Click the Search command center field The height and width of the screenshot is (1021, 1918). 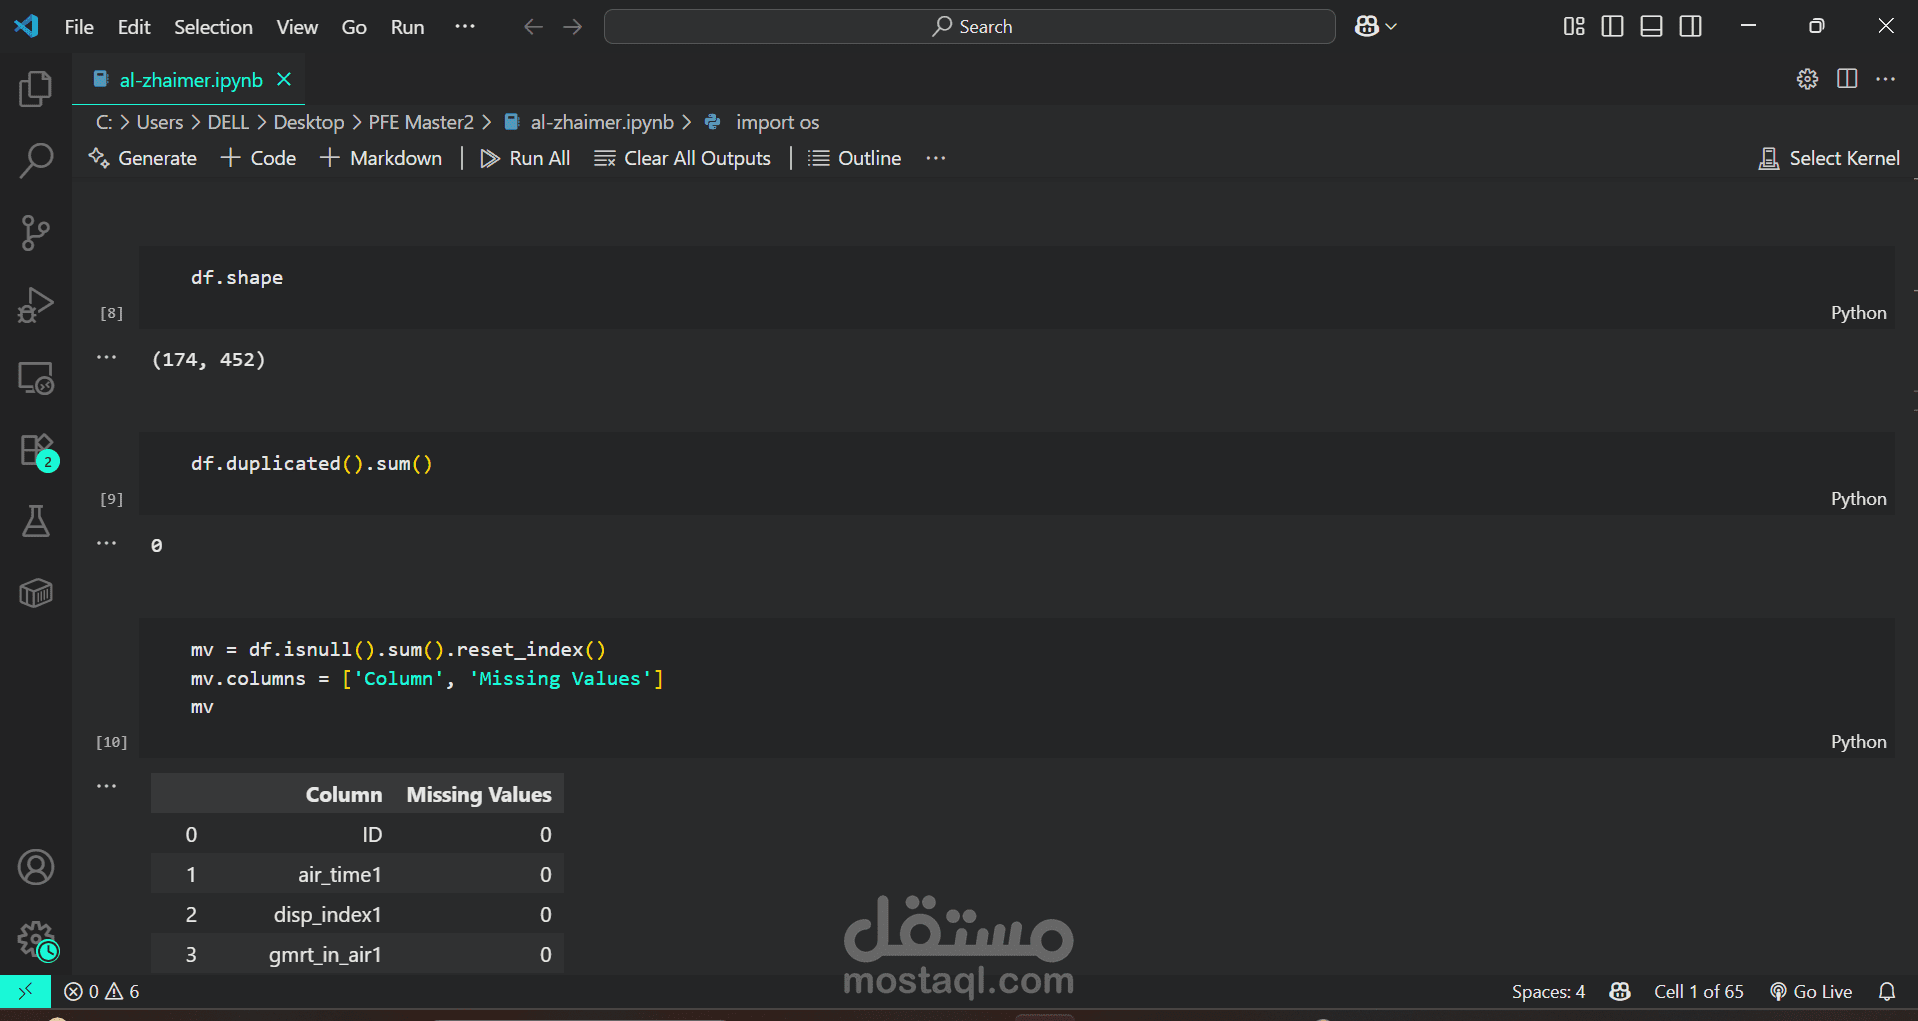pyautogui.click(x=969, y=27)
